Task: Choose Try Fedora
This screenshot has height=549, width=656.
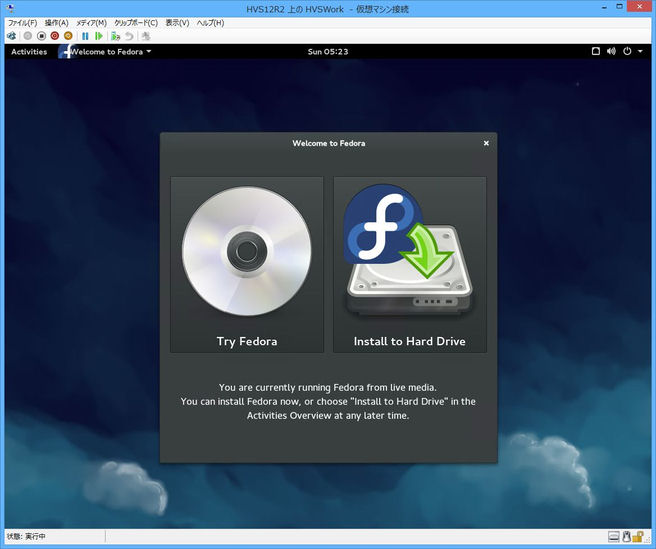Action: (x=247, y=264)
